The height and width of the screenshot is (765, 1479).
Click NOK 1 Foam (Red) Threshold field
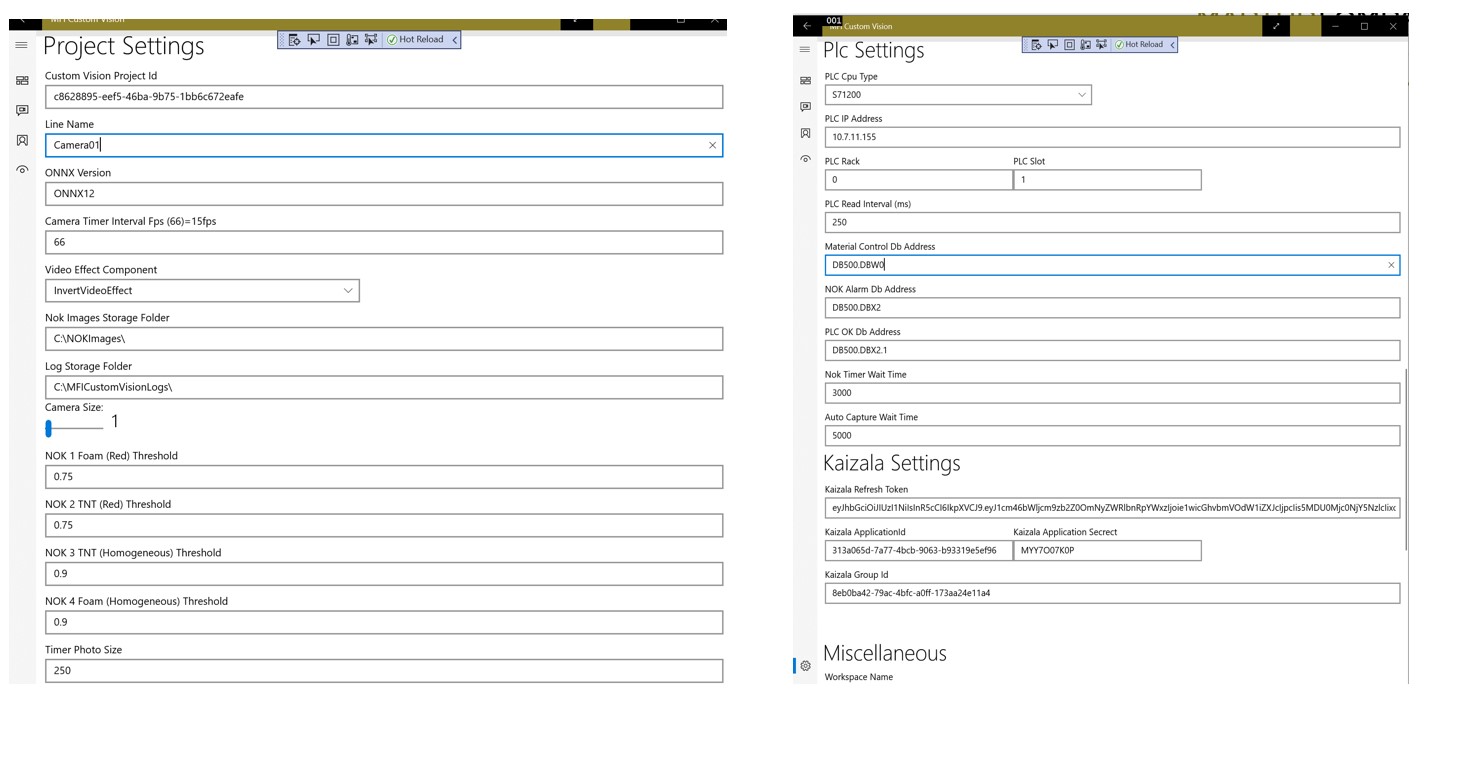pyautogui.click(x=384, y=477)
